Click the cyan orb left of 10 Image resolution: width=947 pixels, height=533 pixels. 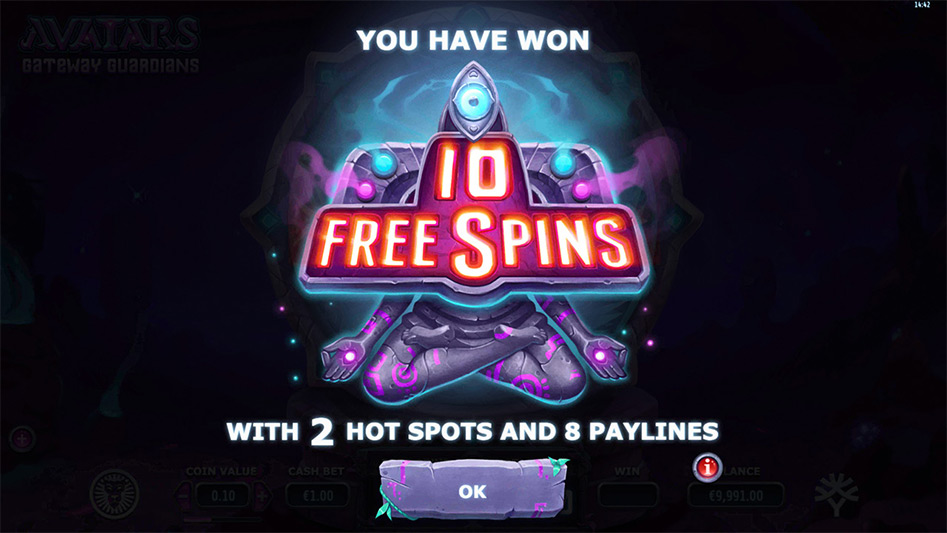[x=382, y=164]
